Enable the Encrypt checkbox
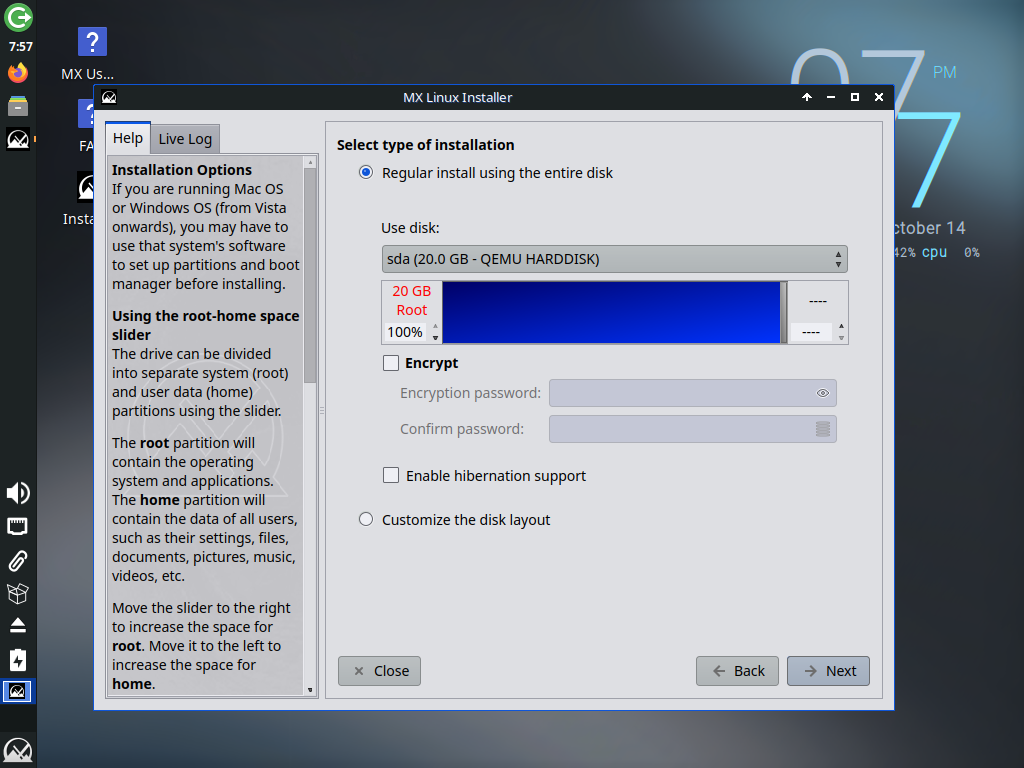The image size is (1024, 768). point(391,363)
